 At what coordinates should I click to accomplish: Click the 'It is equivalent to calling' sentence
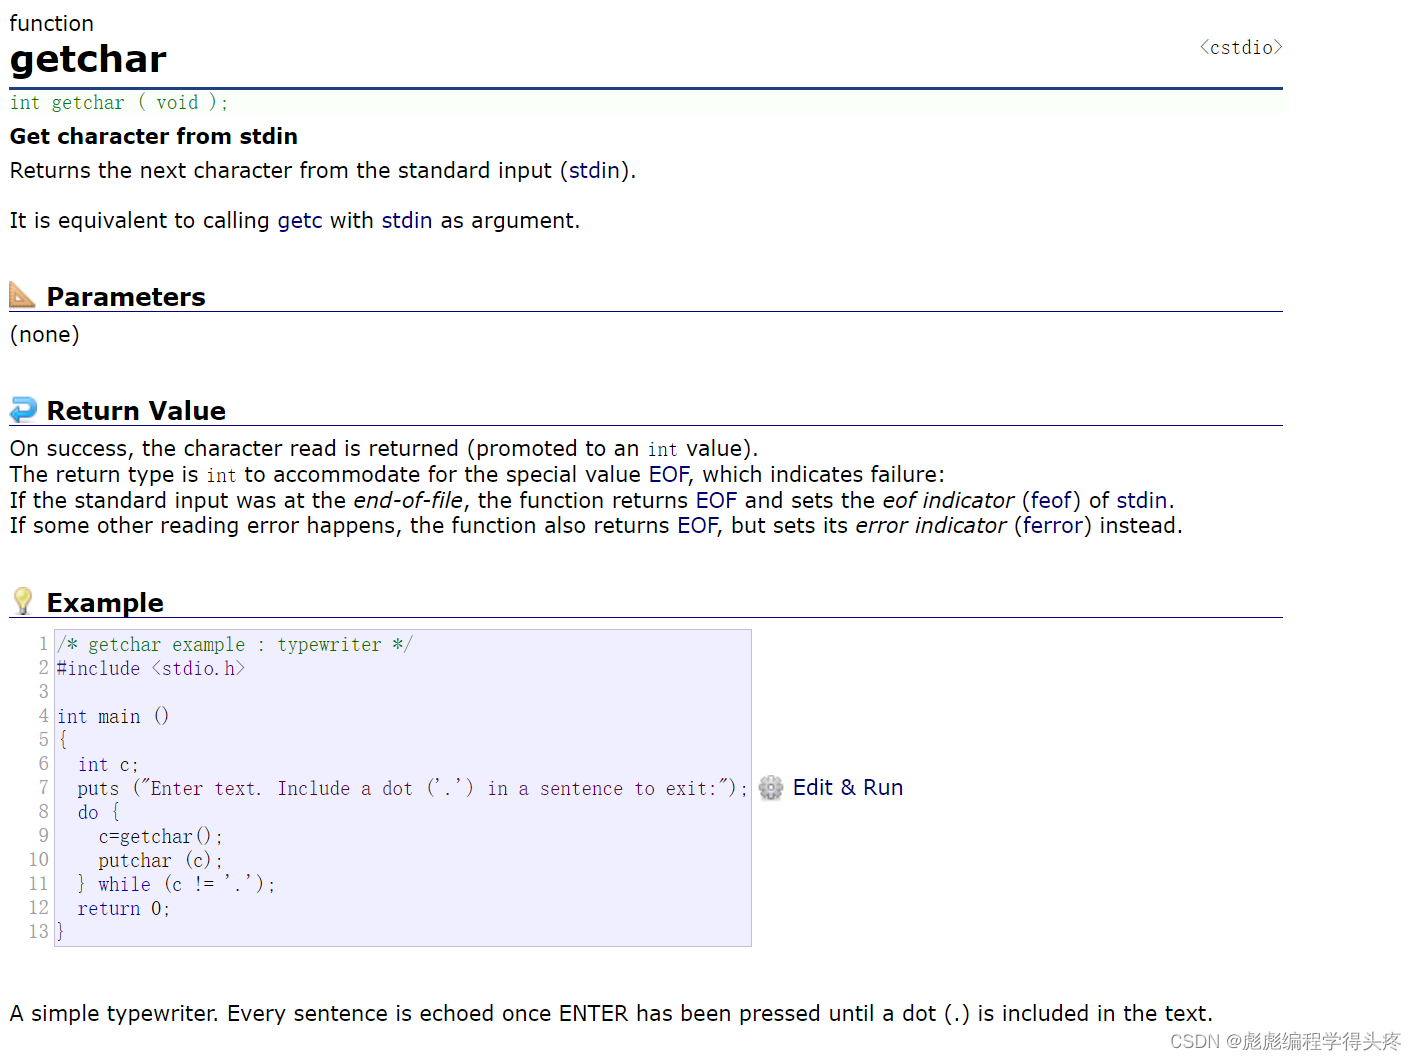[295, 221]
